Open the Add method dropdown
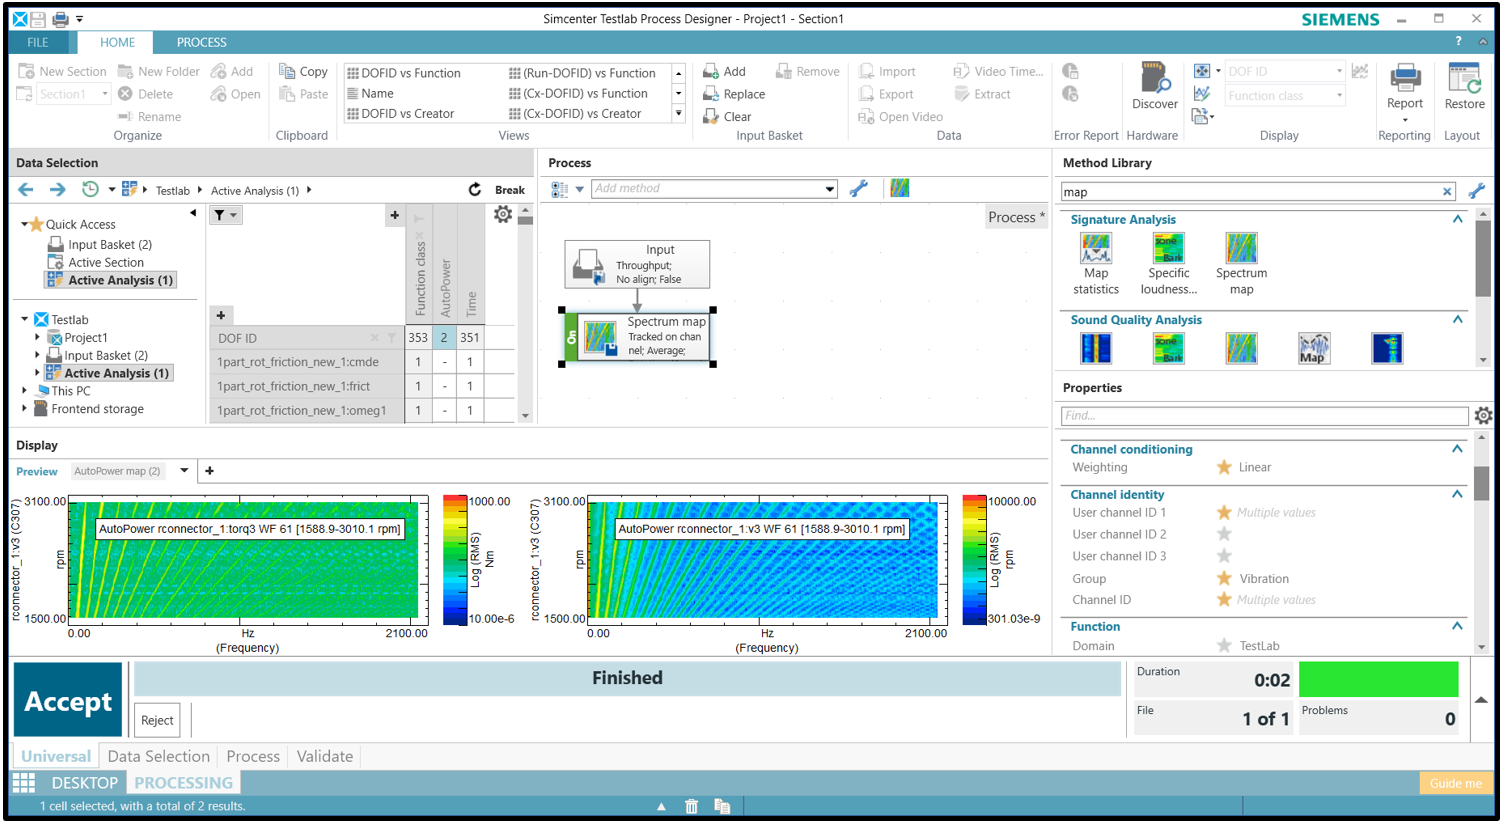1500x824 pixels. [829, 189]
